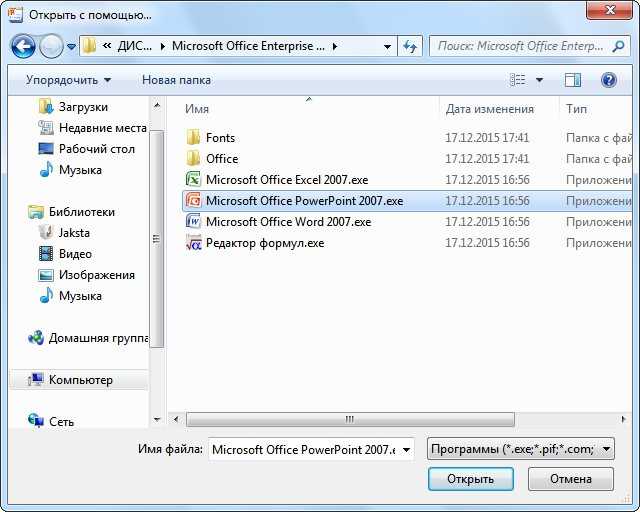Focus the Поиск search field
Image resolution: width=640 pixels, height=512 pixels.
521,46
